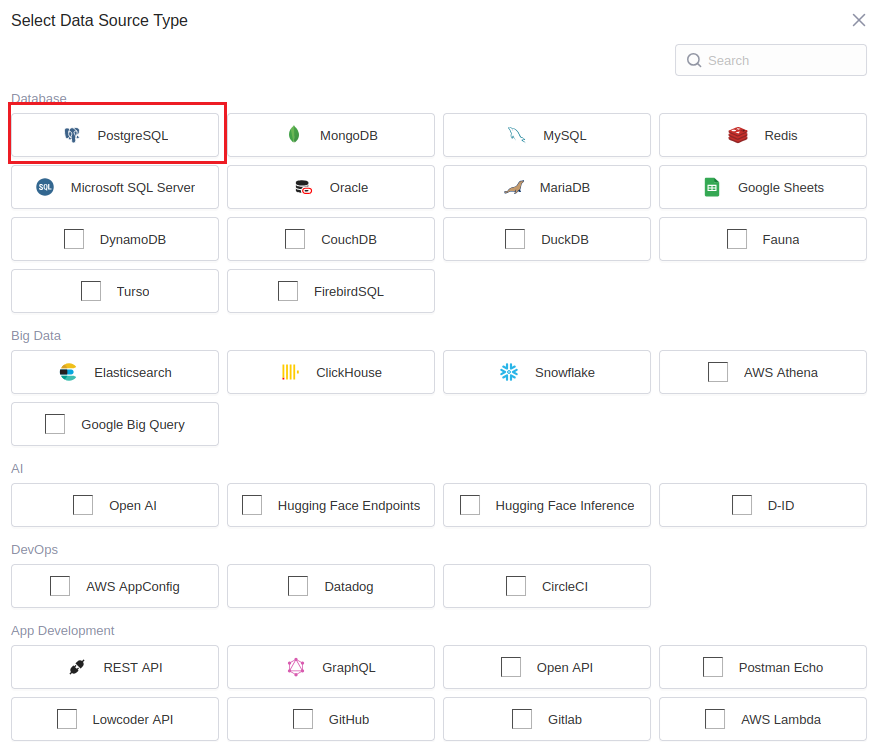This screenshot has width=876, height=742.
Task: Select the PostgreSQL data source
Action: (x=115, y=135)
